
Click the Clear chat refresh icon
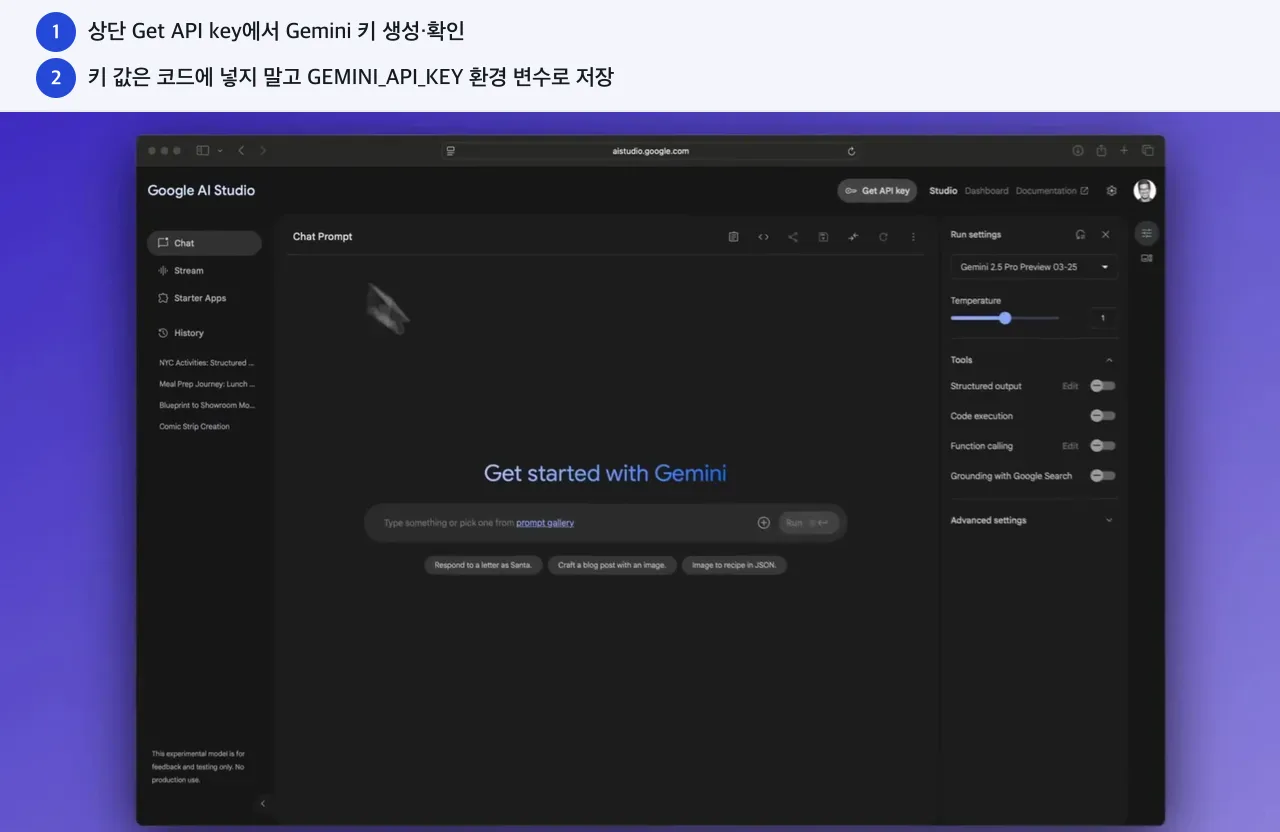pyautogui.click(x=883, y=237)
